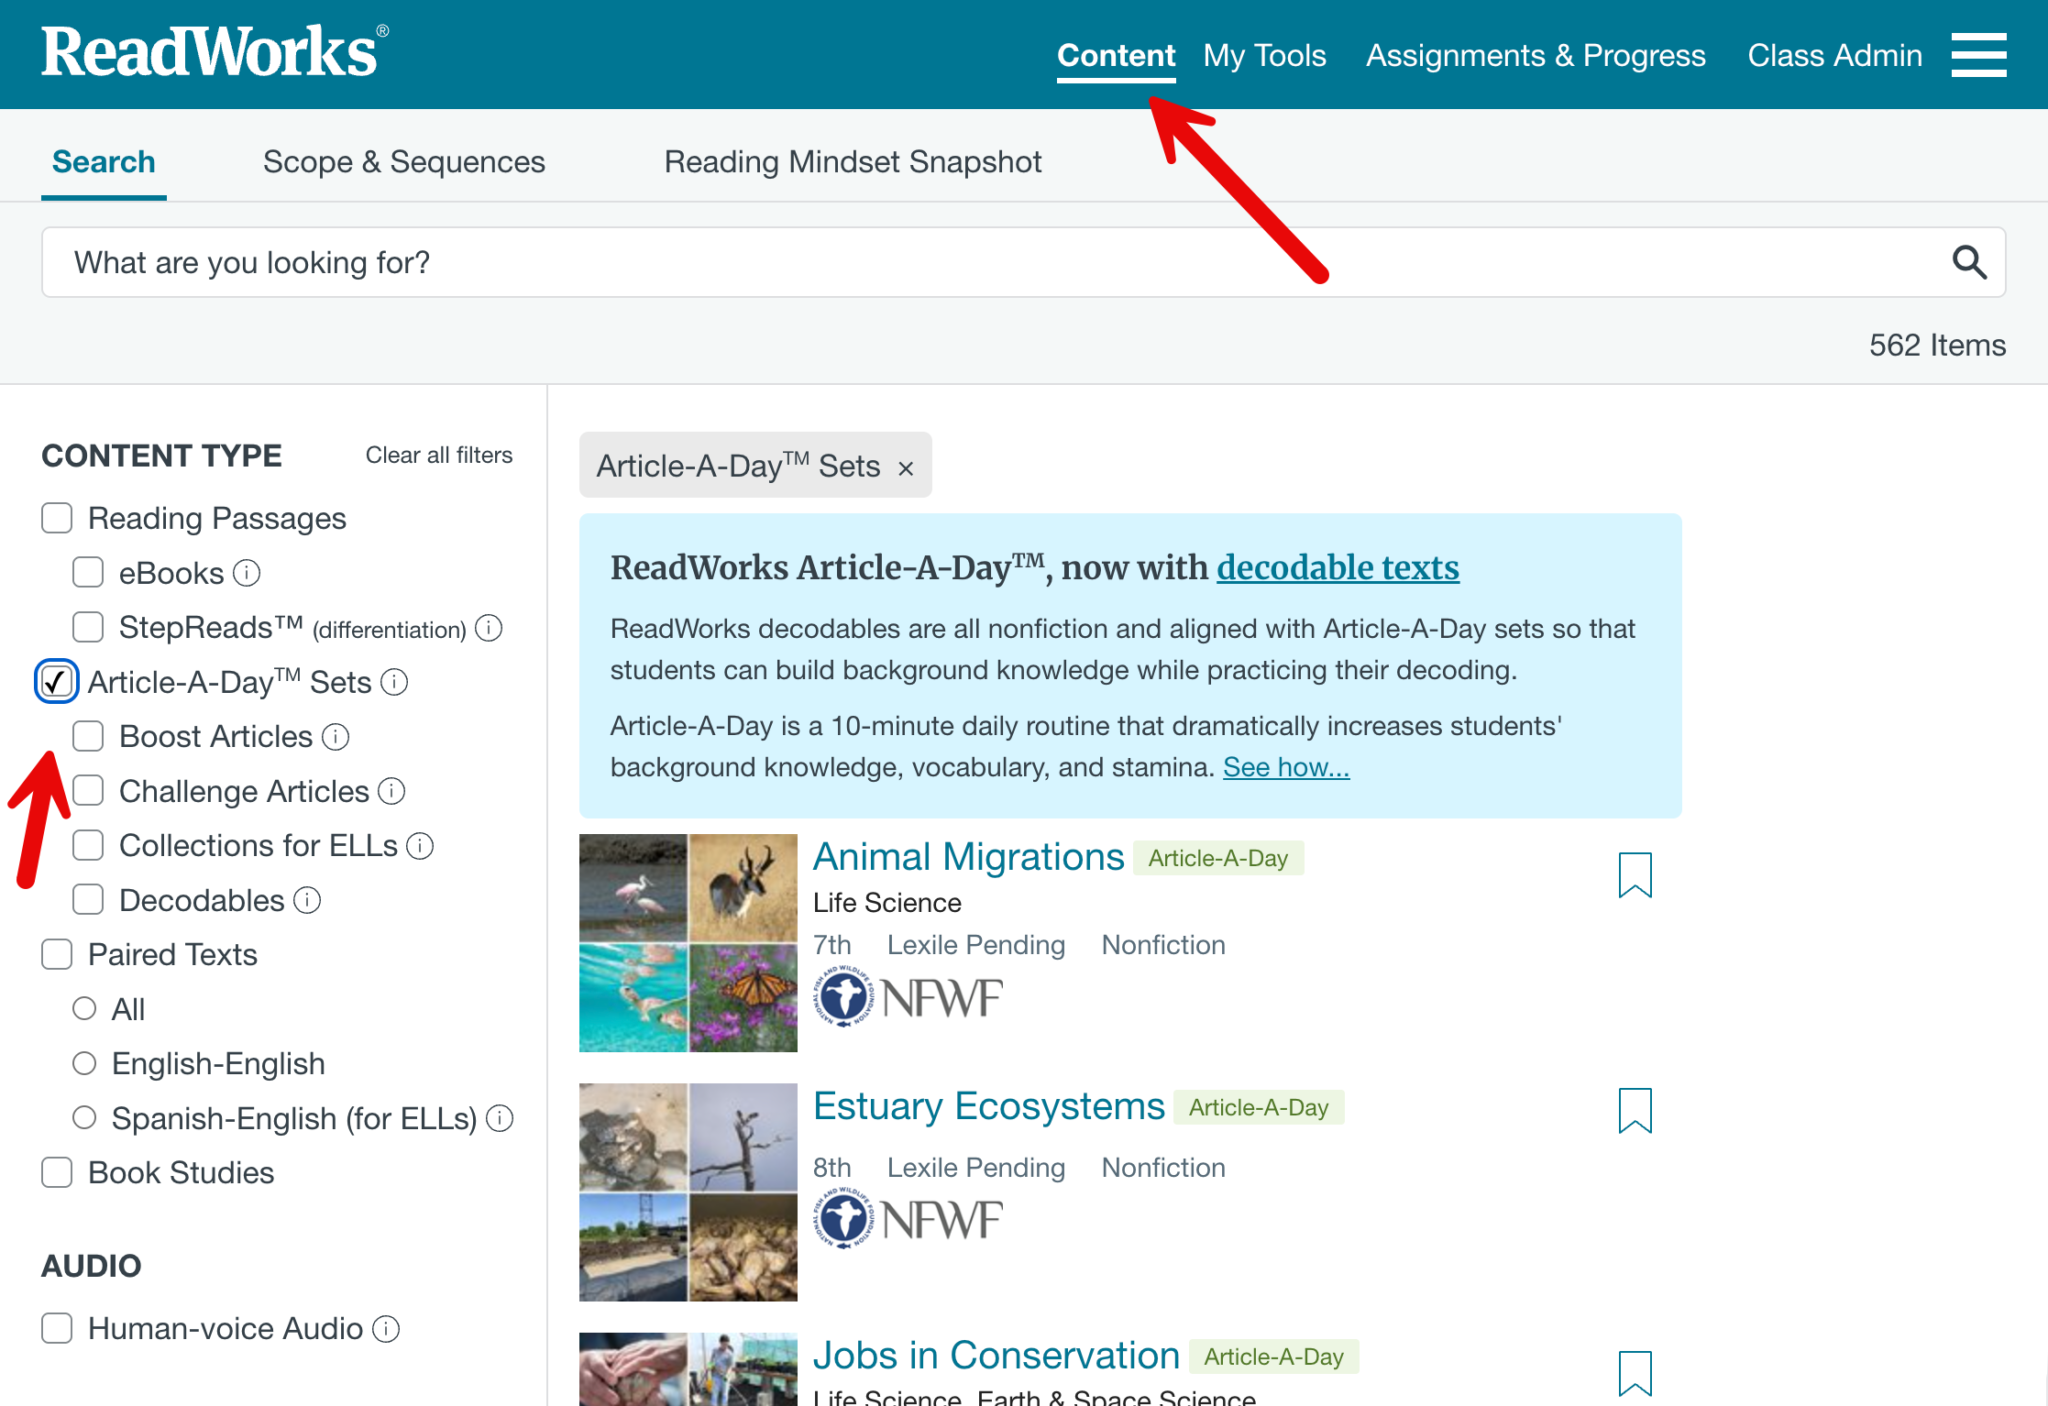Image resolution: width=2048 pixels, height=1406 pixels.
Task: Check the Reading Passages checkbox
Action: [57, 518]
